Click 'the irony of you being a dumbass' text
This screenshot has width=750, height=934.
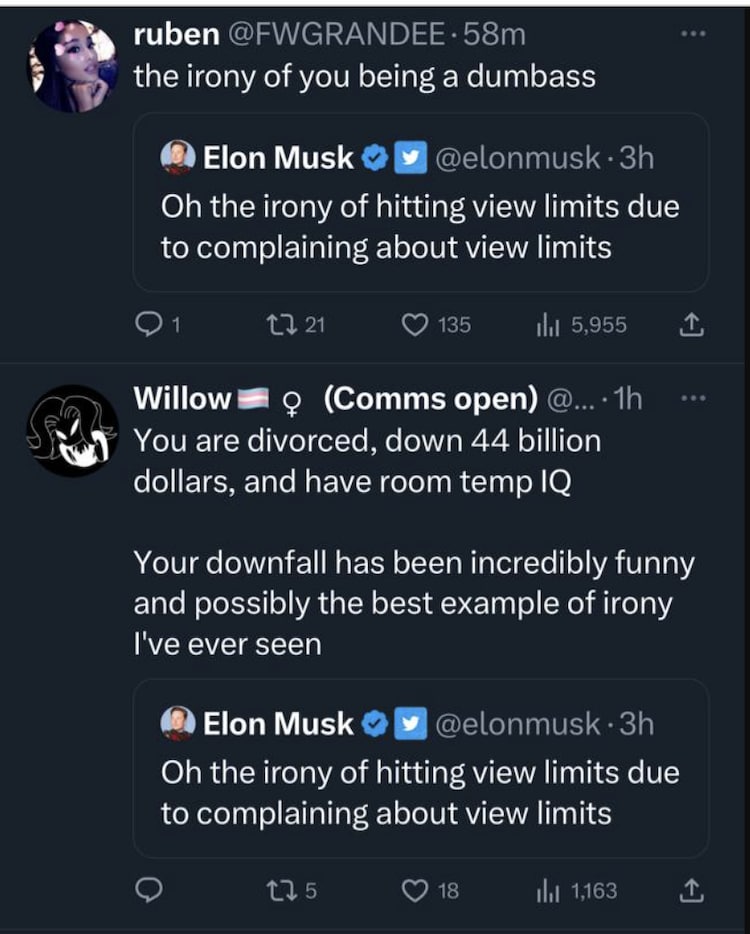[x=364, y=77]
